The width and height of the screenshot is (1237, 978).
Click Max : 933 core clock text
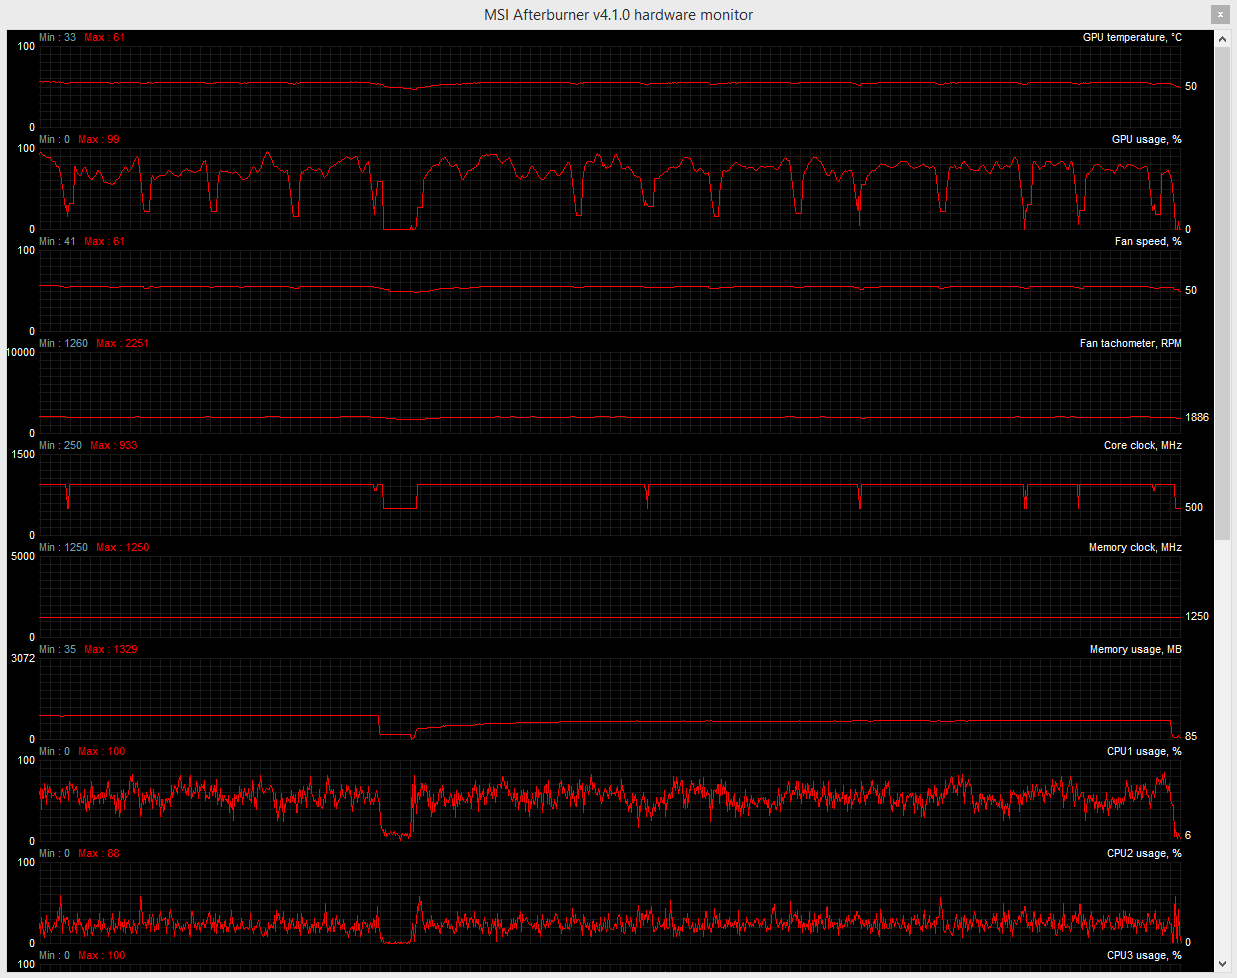[x=114, y=445]
